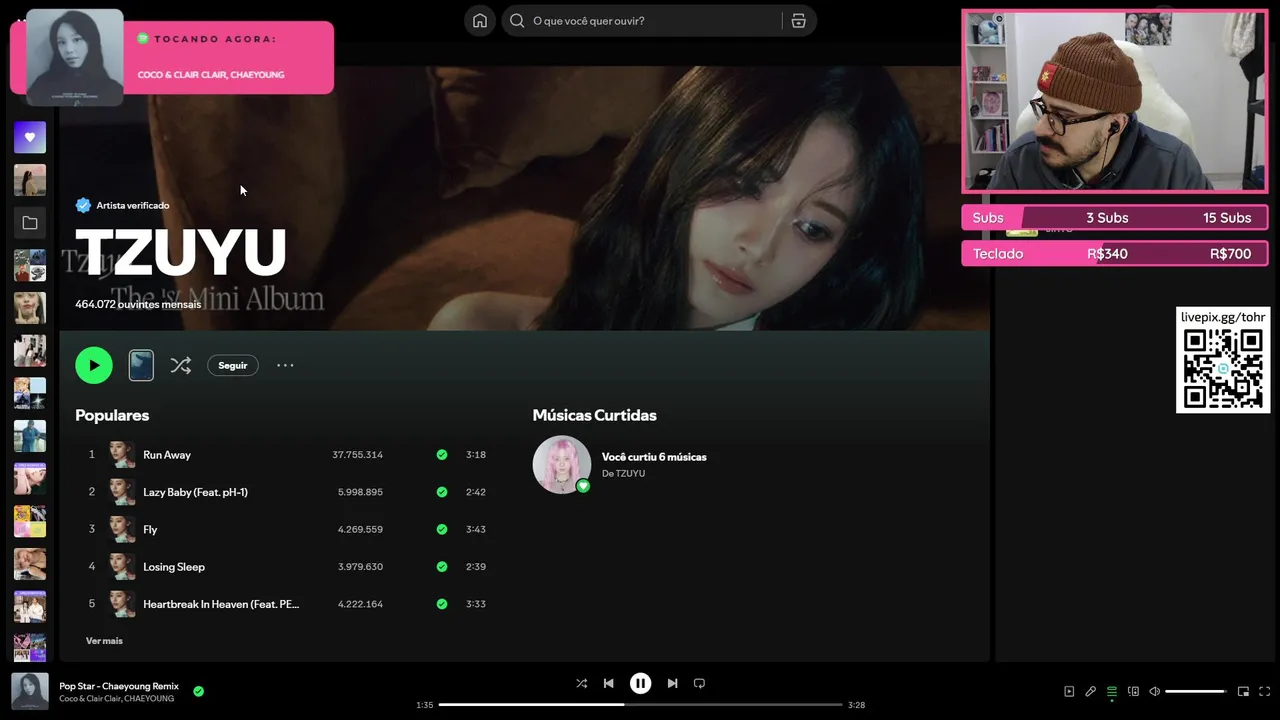Open more options for TZUYU artist
This screenshot has height=720, width=1280.
tap(285, 365)
